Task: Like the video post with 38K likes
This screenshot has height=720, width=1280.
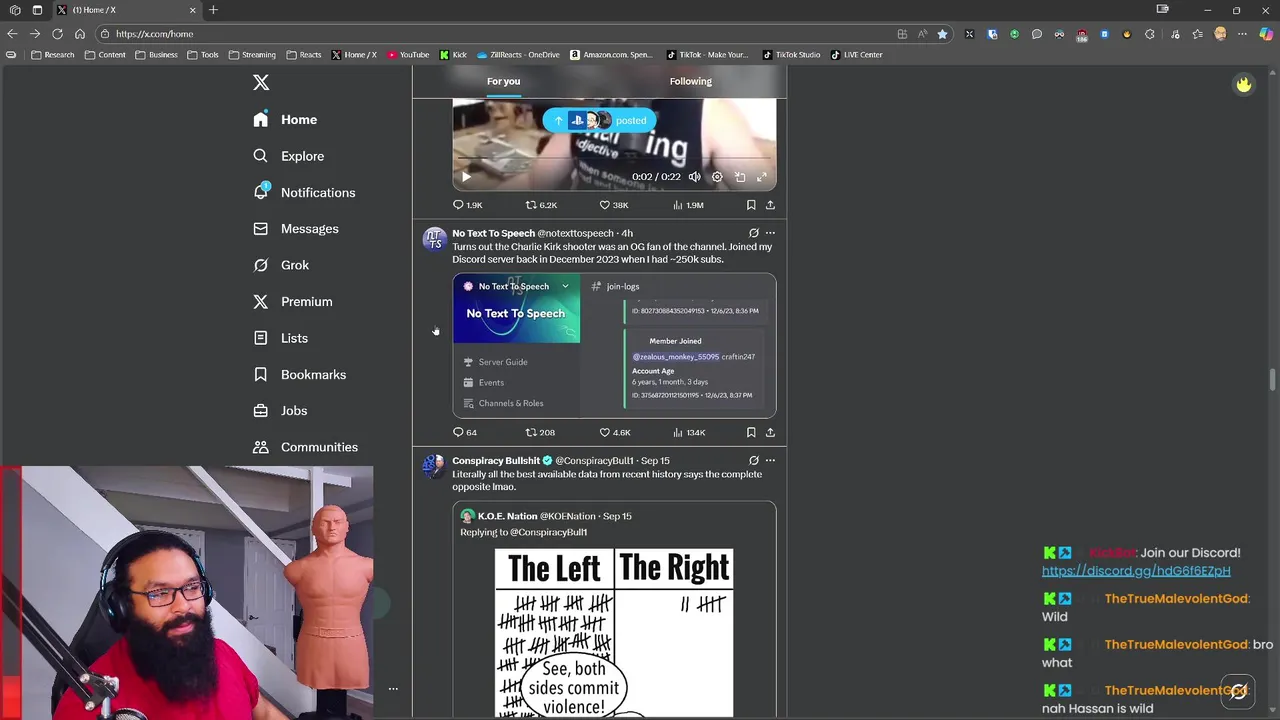Action: click(614, 205)
